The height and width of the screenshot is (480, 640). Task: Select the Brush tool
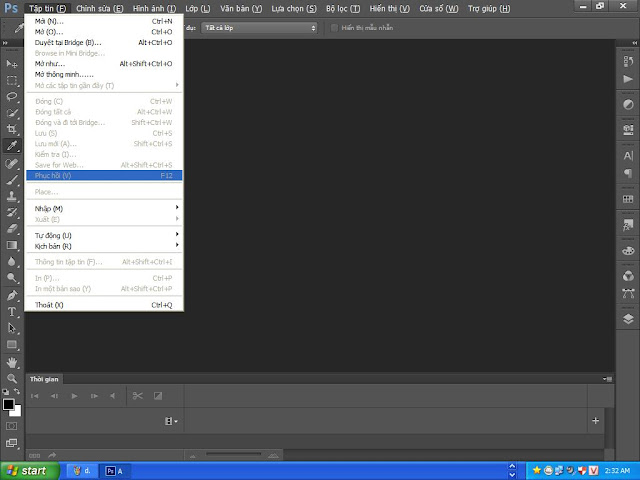pyautogui.click(x=12, y=180)
